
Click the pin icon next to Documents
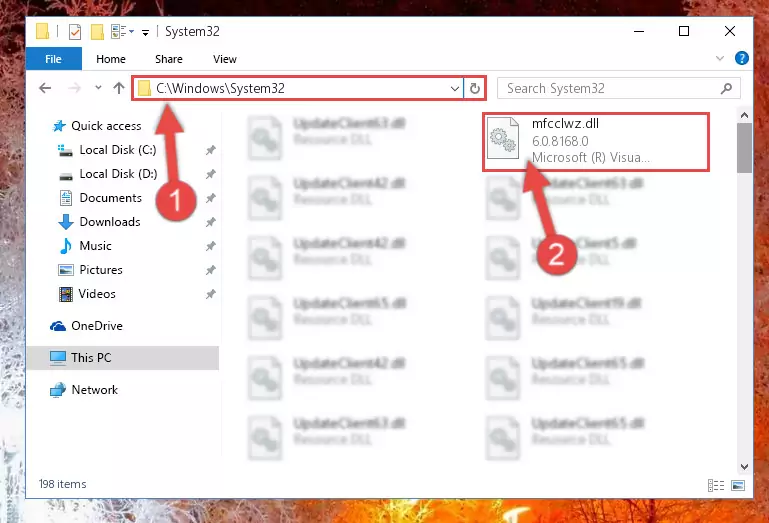[210, 198]
